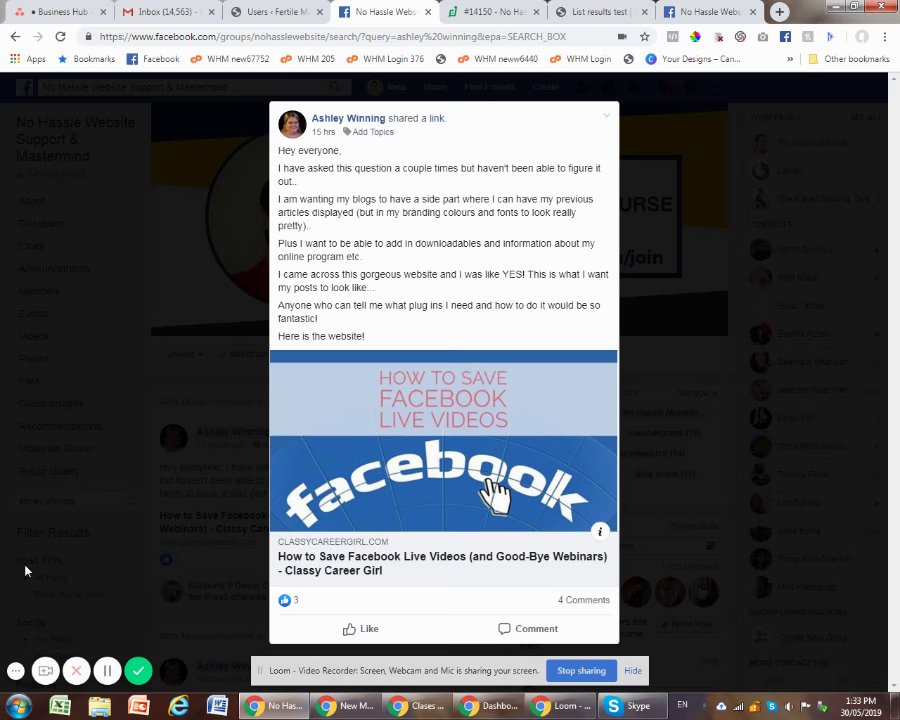Open Apps bookmark shortcut

pyautogui.click(x=28, y=59)
